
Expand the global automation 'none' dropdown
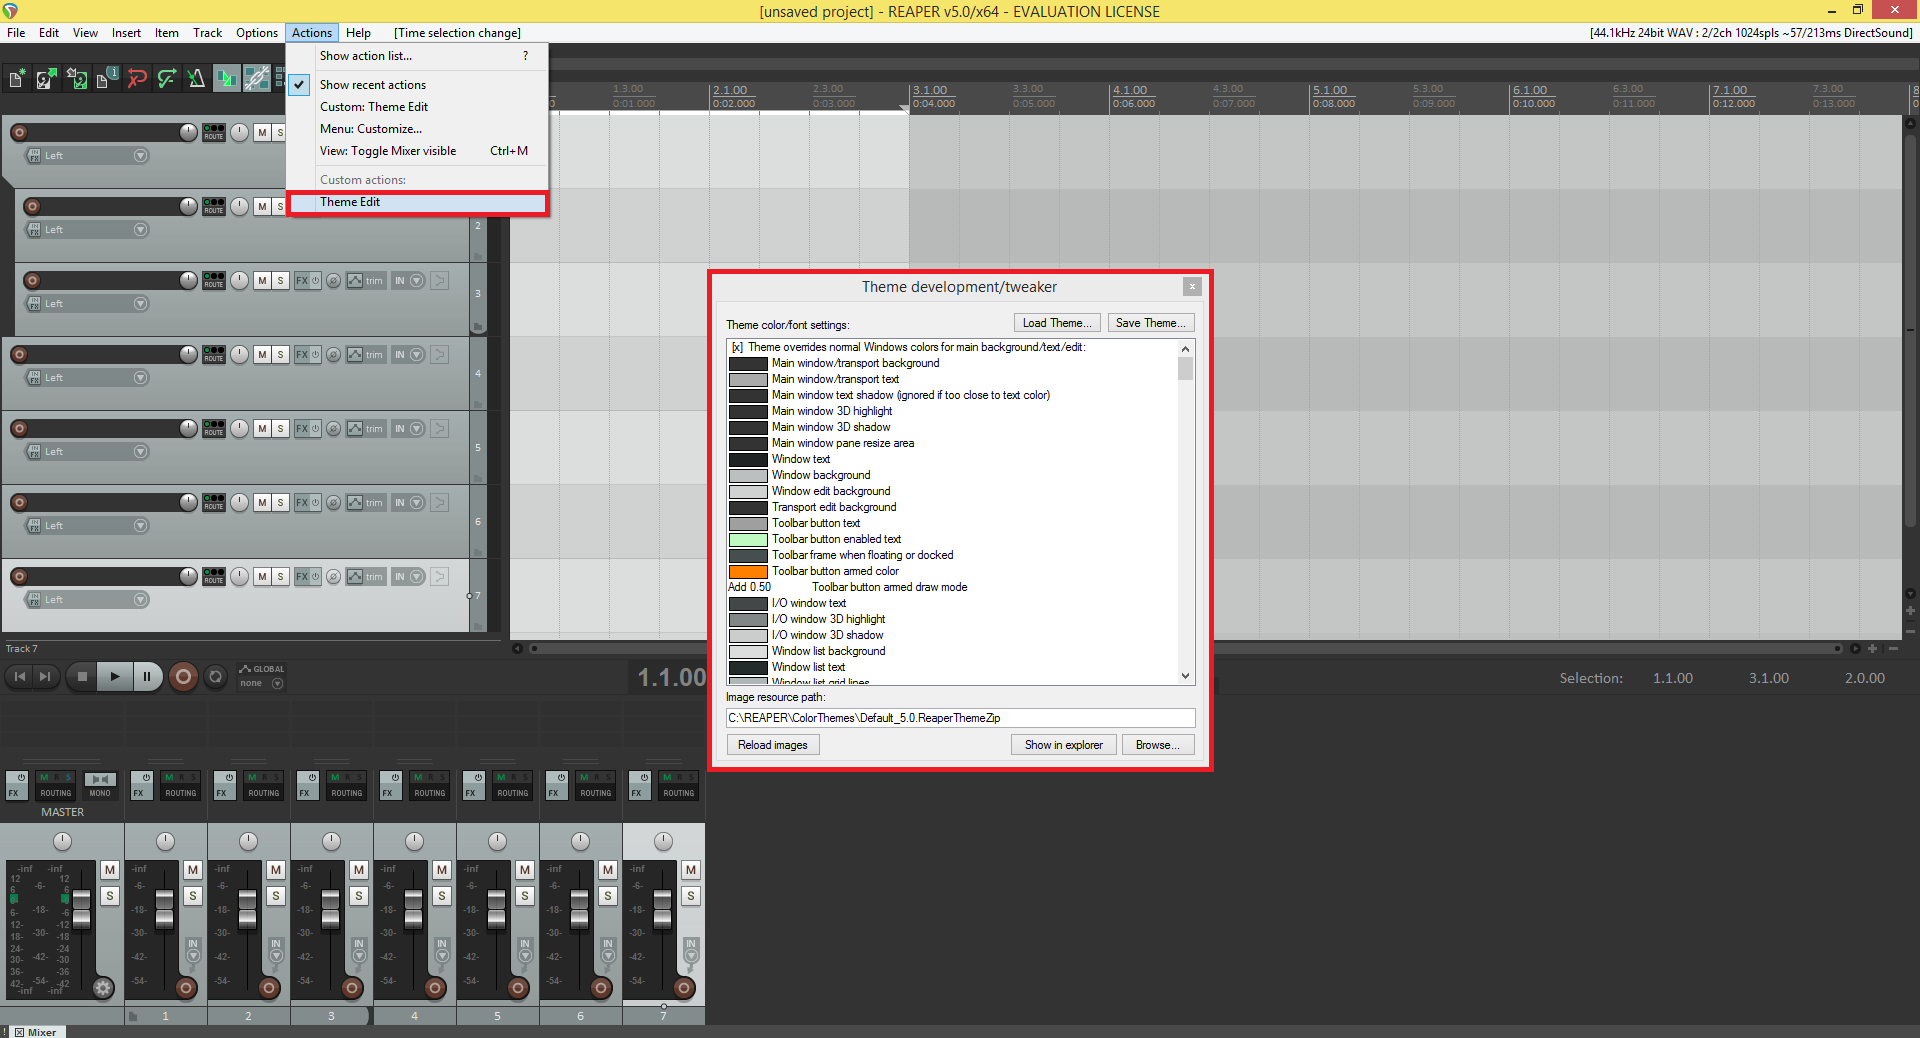coord(277,684)
